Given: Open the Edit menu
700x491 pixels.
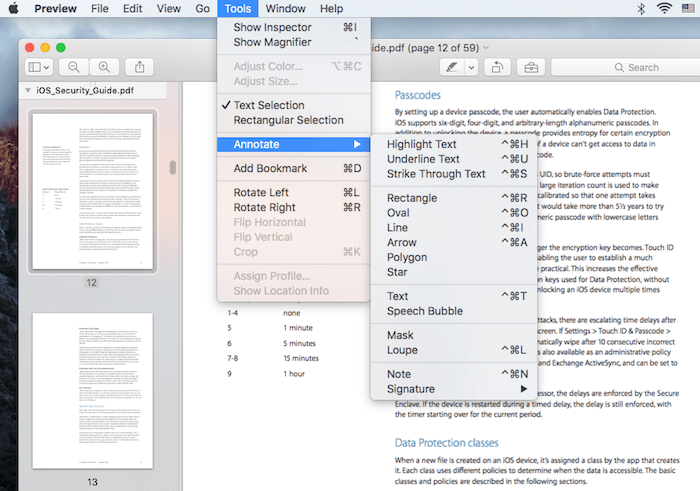Looking at the screenshot, I should [132, 8].
